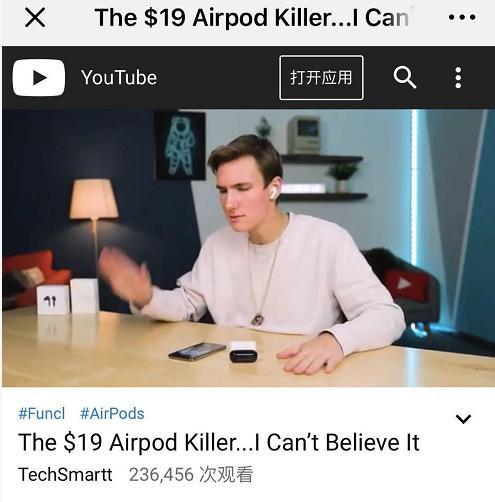Tap the black earbuds case in the video

[x=243, y=352]
